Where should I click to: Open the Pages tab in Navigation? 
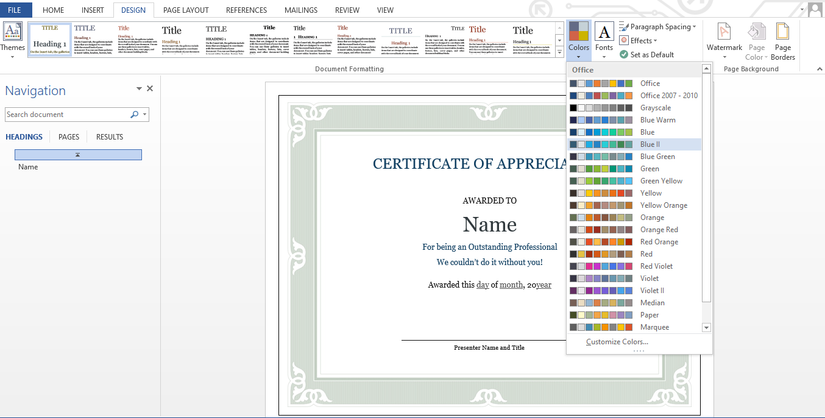point(69,137)
